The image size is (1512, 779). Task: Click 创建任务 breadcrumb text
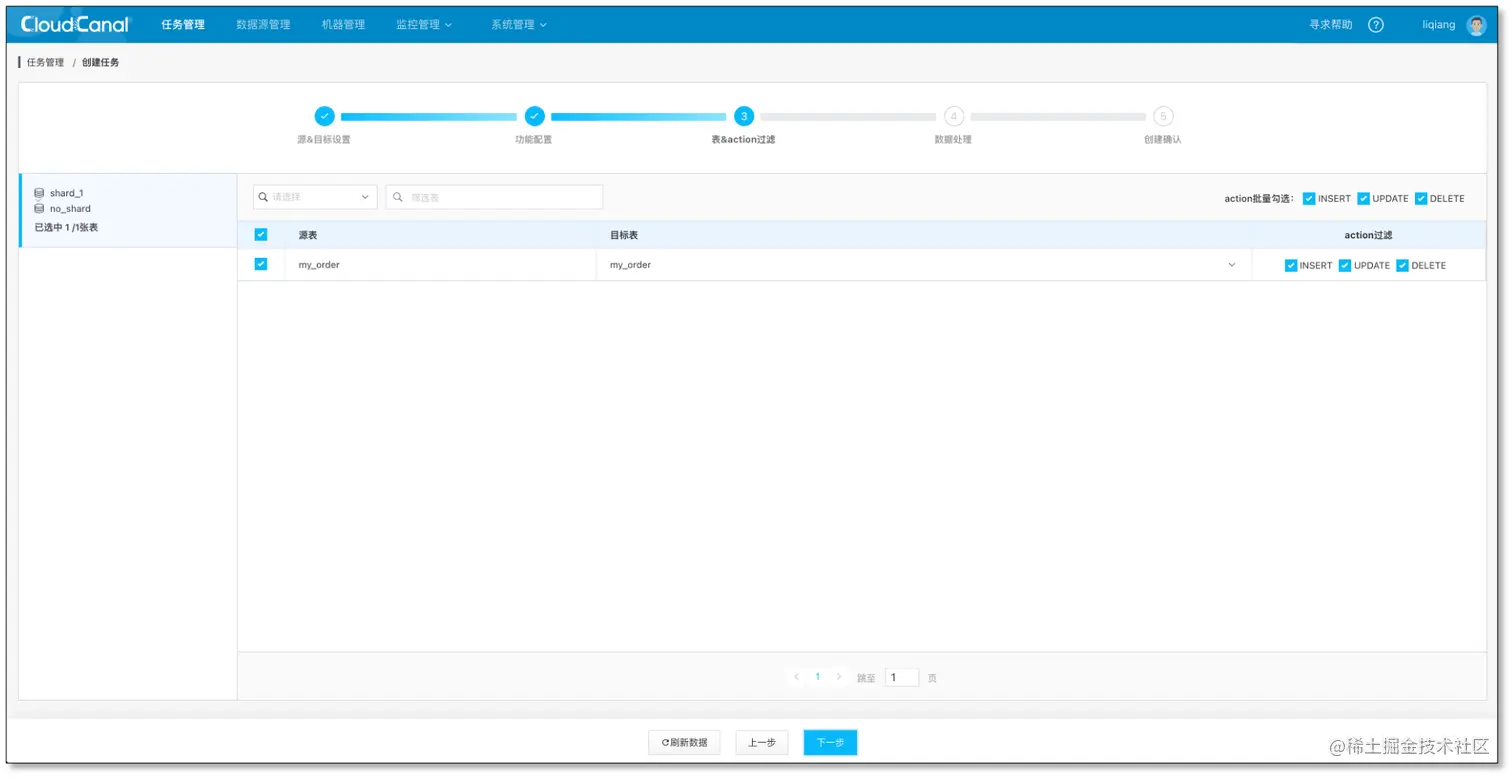pos(100,62)
